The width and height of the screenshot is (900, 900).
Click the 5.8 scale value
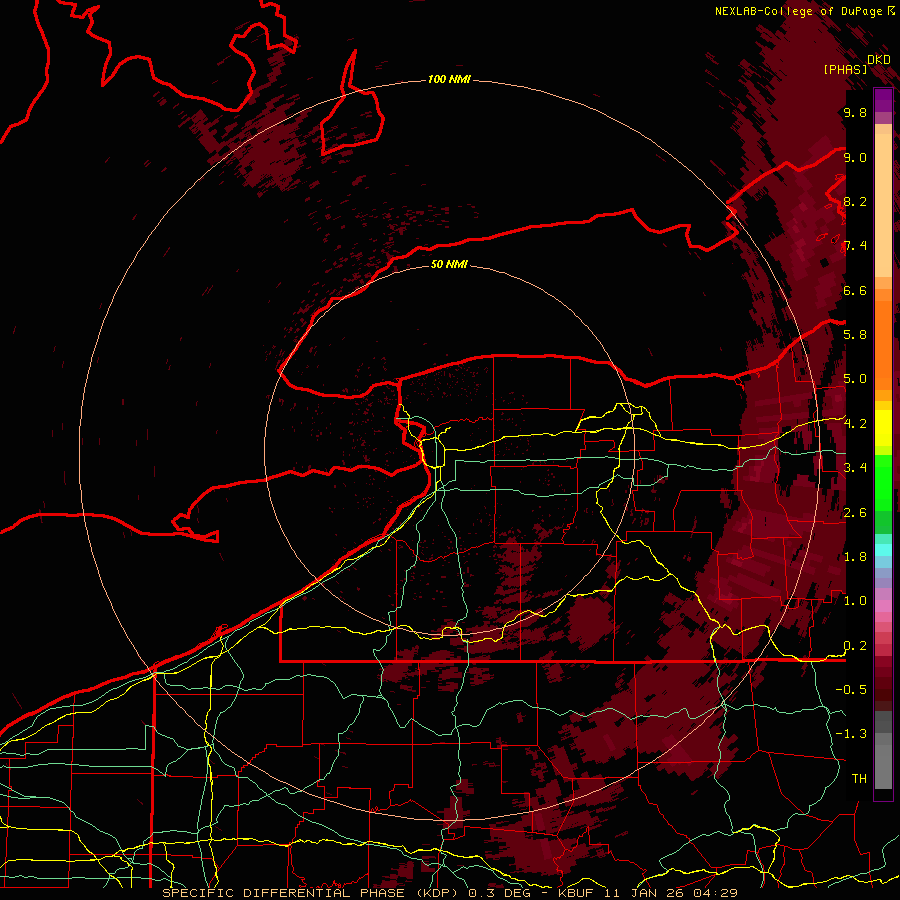pos(855,335)
